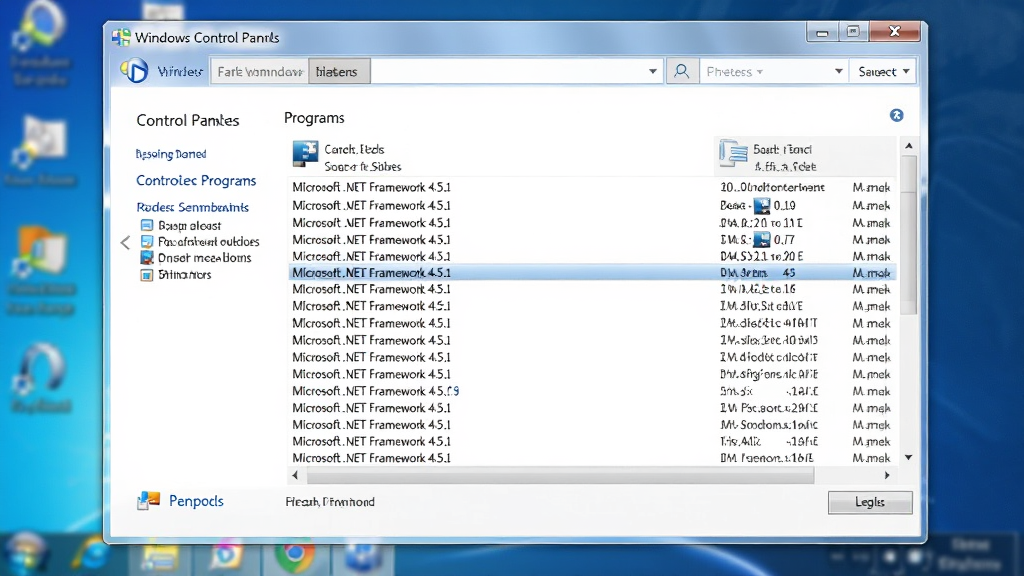Viewport: 1024px width, 576px height.
Task: Open File Explorer from the taskbar
Action: (x=160, y=556)
